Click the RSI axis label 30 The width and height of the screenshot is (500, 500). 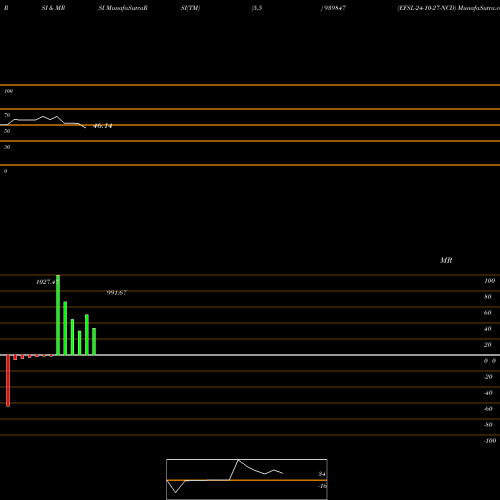(x=7, y=147)
